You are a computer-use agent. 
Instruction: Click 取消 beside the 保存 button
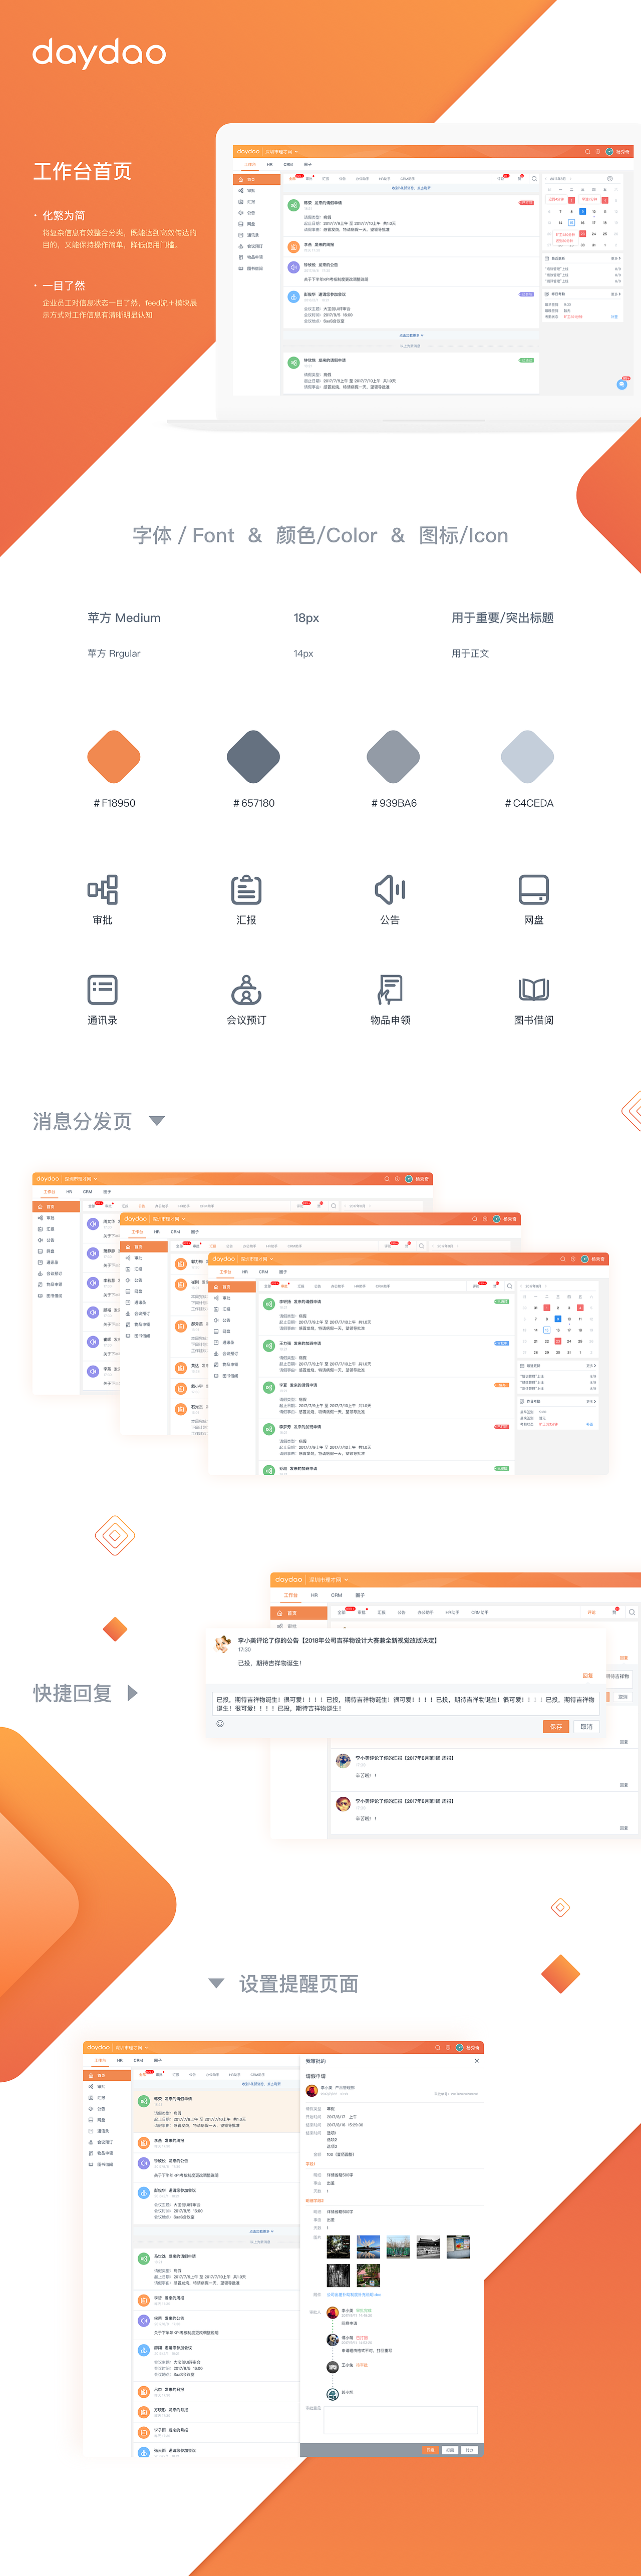click(x=587, y=1726)
